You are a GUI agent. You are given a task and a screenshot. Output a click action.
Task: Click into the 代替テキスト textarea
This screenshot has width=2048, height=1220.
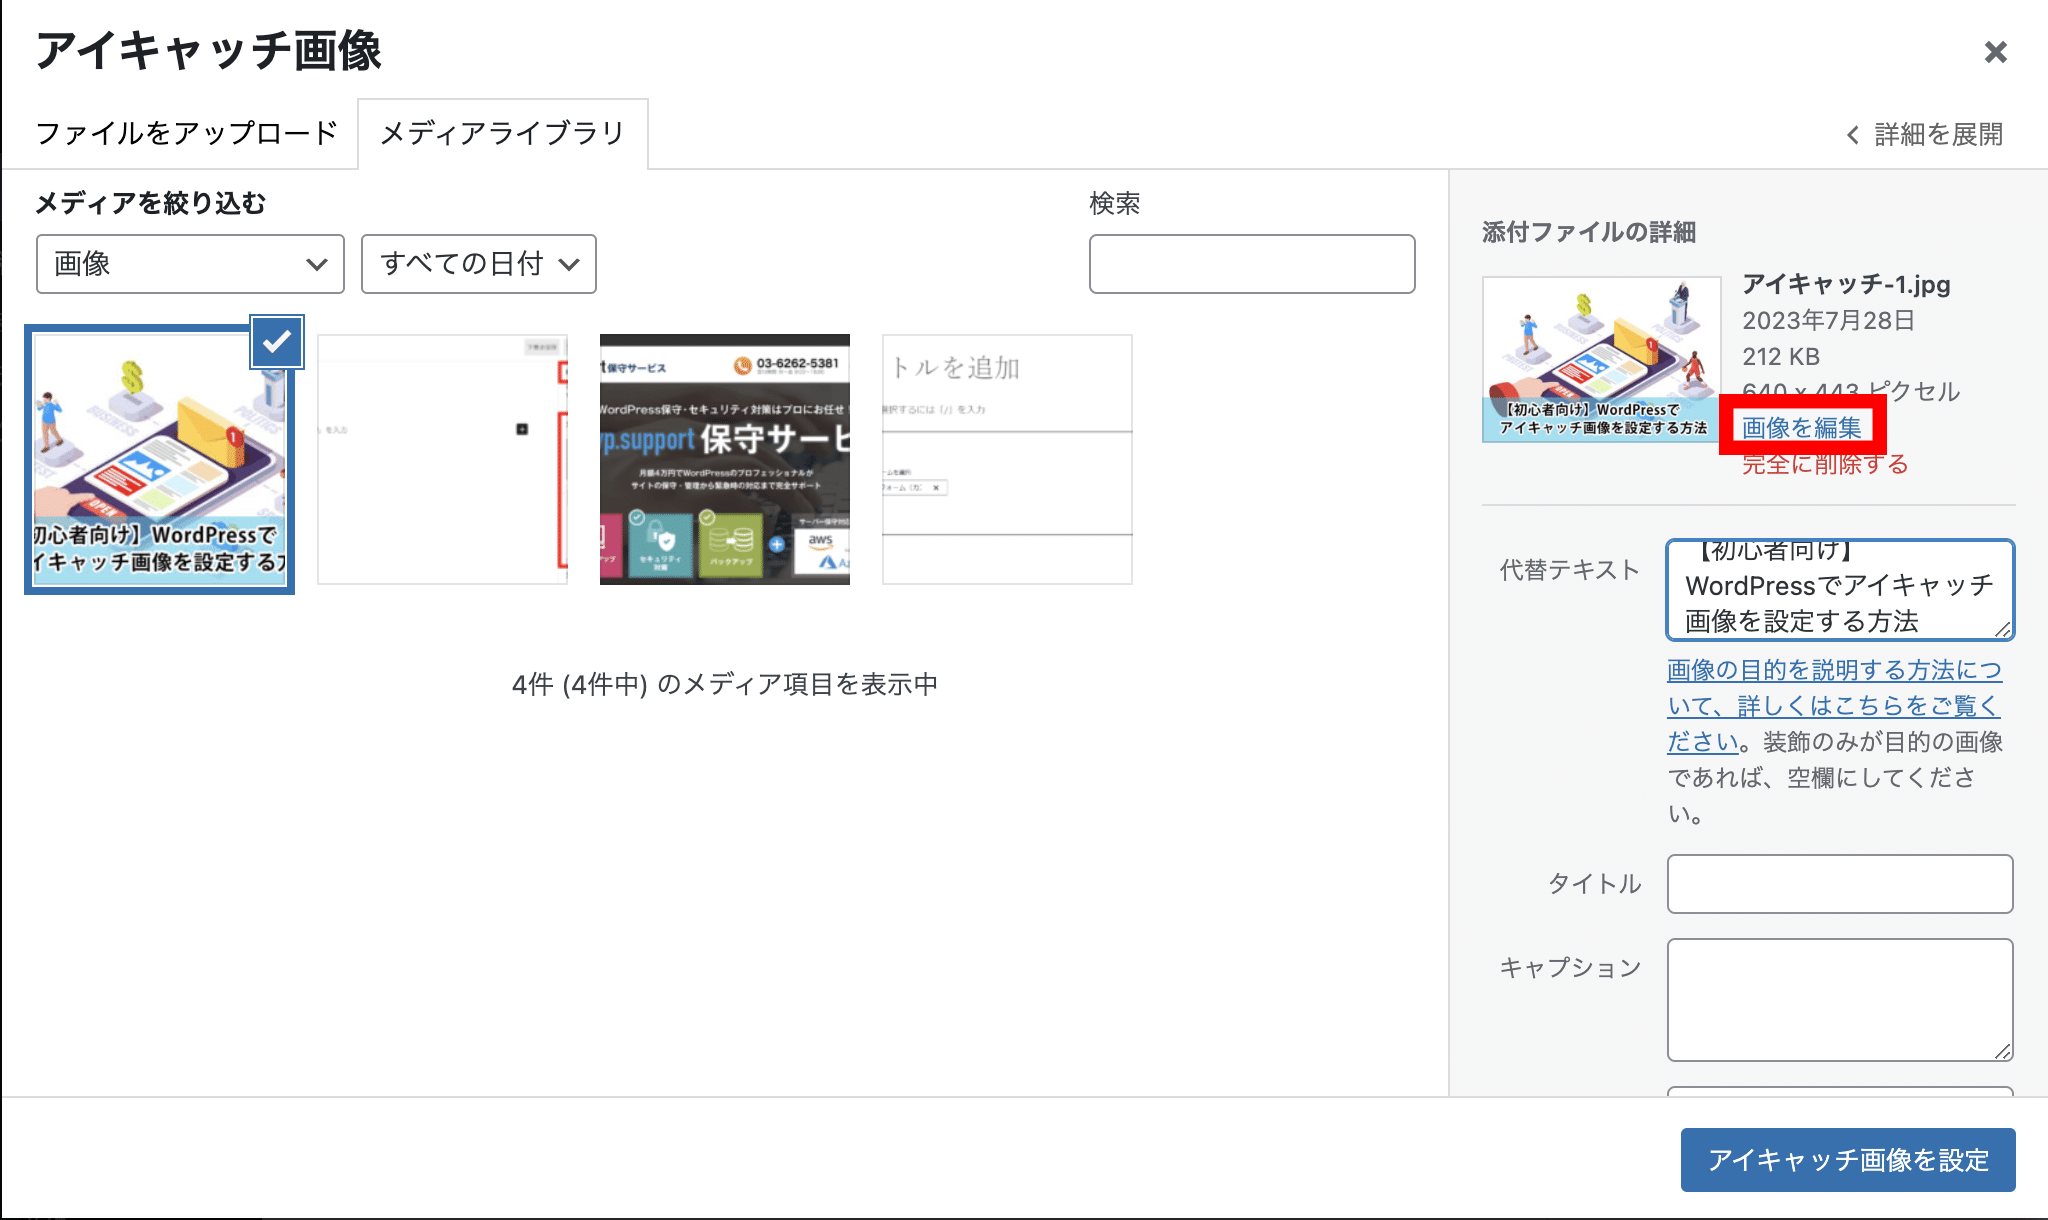pyautogui.click(x=1838, y=590)
